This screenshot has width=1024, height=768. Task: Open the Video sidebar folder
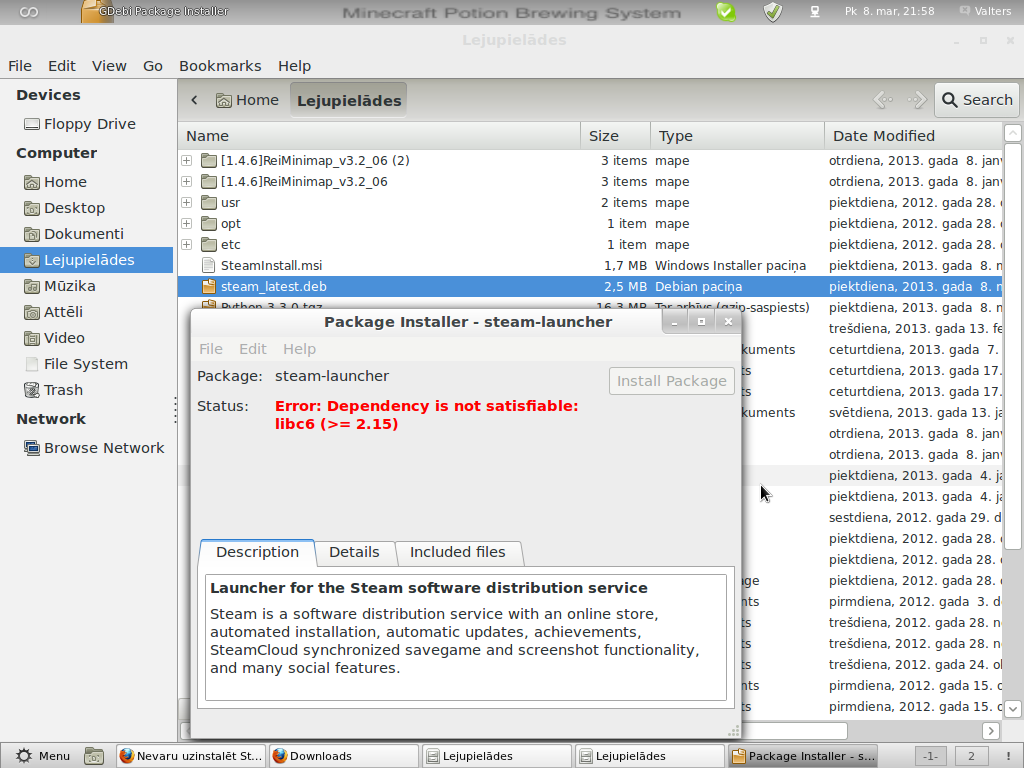tap(54, 338)
